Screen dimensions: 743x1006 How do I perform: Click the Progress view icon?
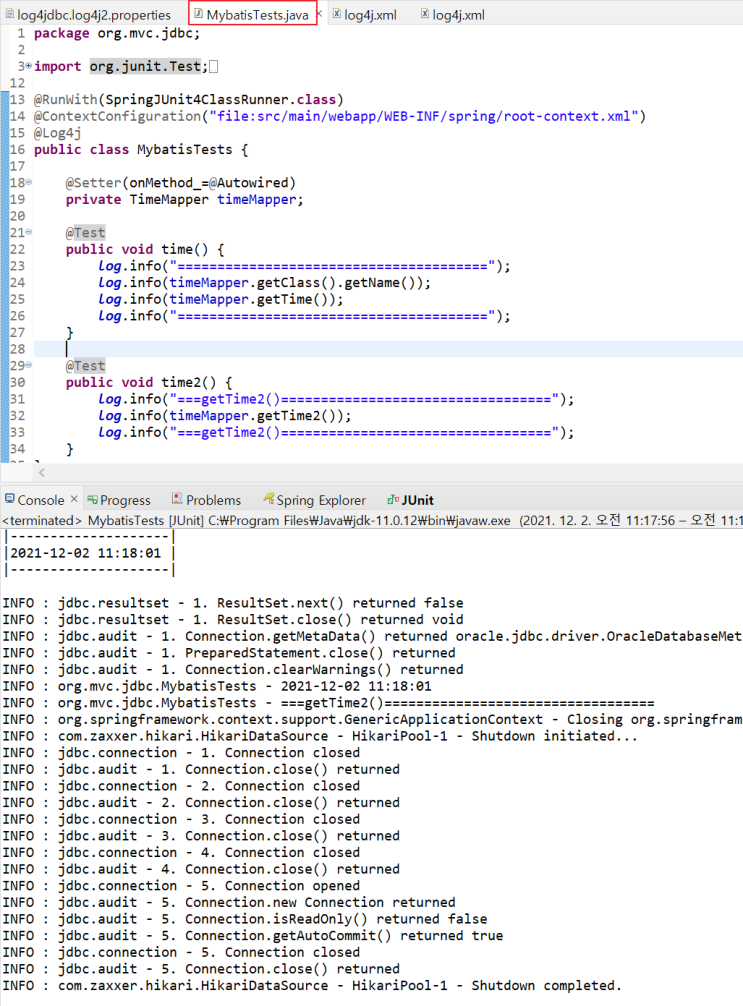[92, 500]
